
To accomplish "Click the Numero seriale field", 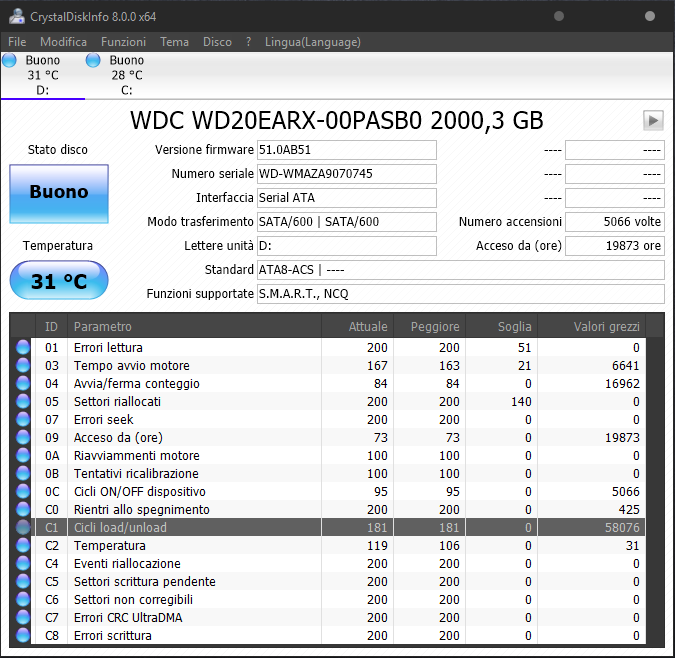I will [x=347, y=174].
